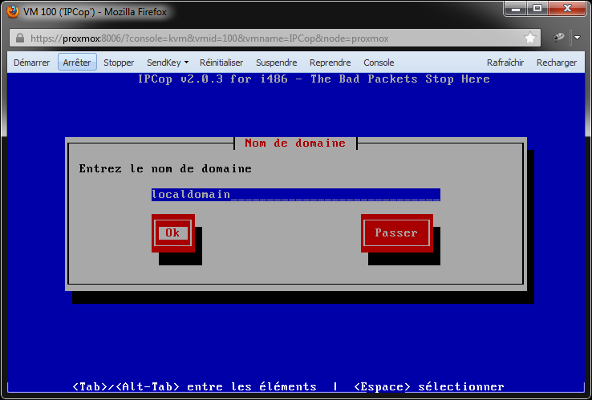
Task: Click the Firefox logo in title bar
Action: click(12, 12)
